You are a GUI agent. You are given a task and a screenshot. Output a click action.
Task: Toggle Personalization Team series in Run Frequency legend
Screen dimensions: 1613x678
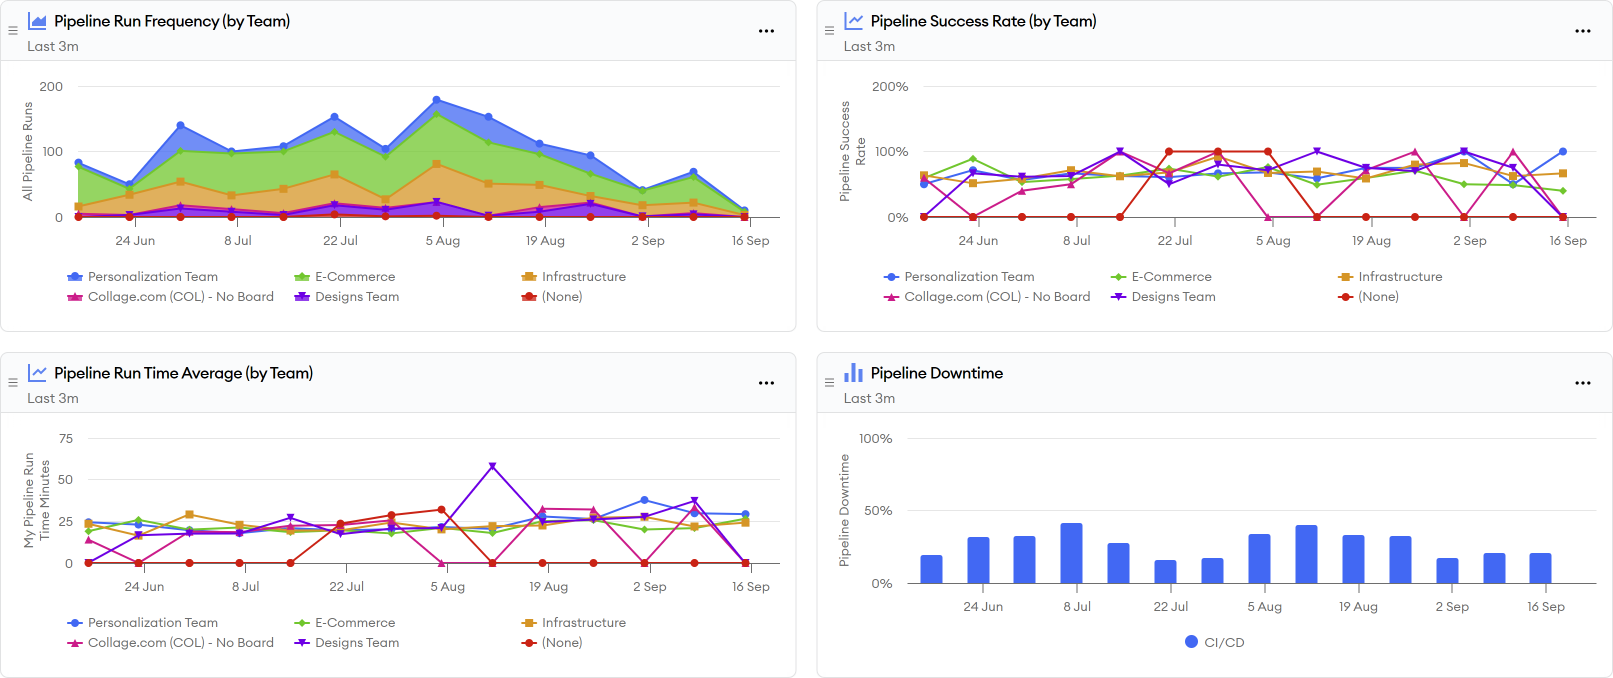coord(152,277)
